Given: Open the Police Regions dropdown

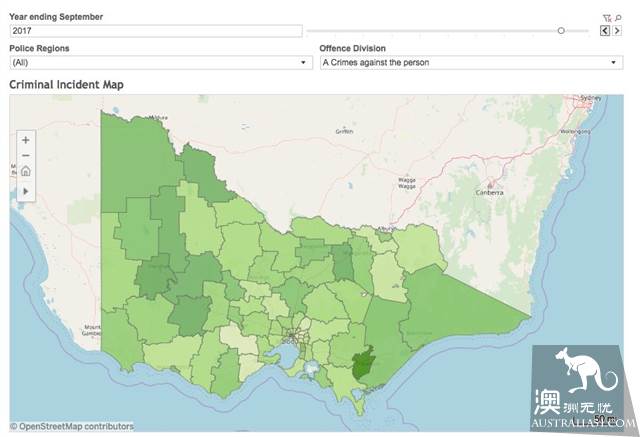Looking at the screenshot, I should coord(161,62).
